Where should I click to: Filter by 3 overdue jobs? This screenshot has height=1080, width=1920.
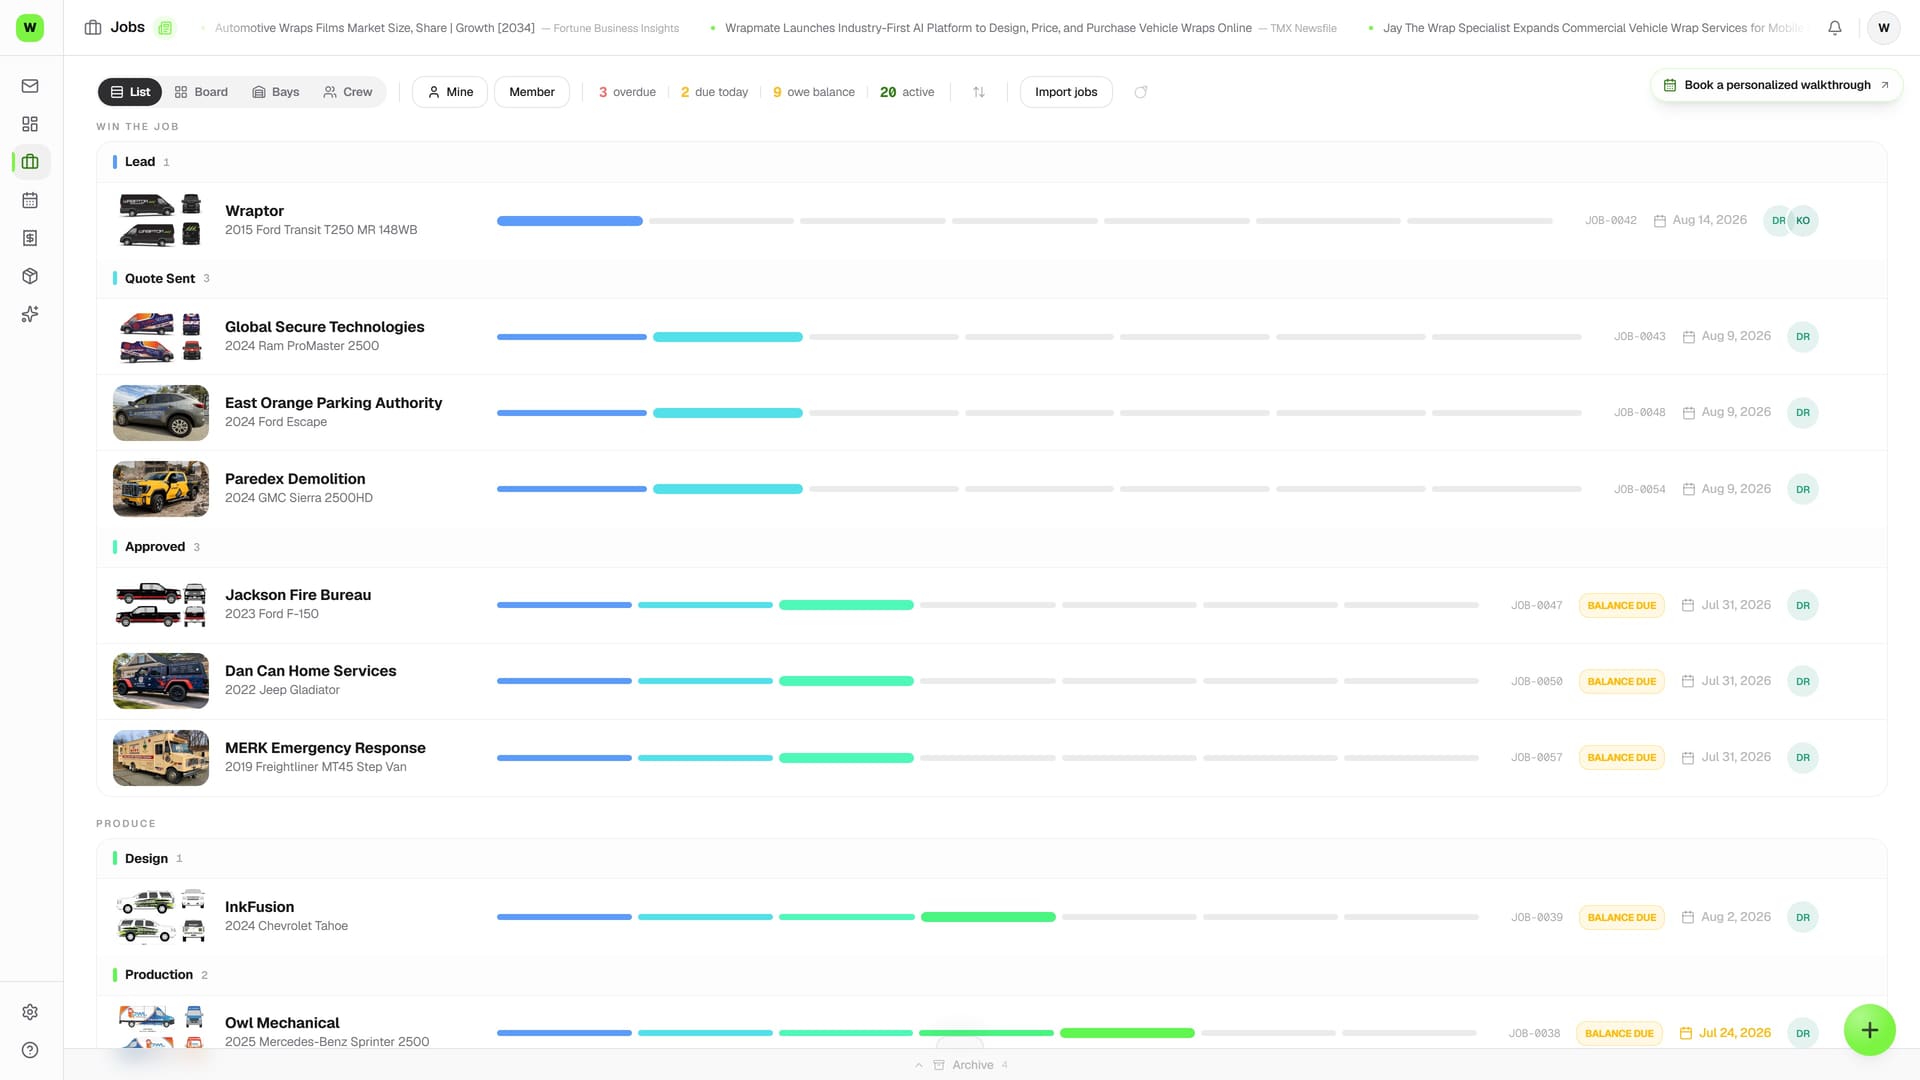tap(627, 92)
